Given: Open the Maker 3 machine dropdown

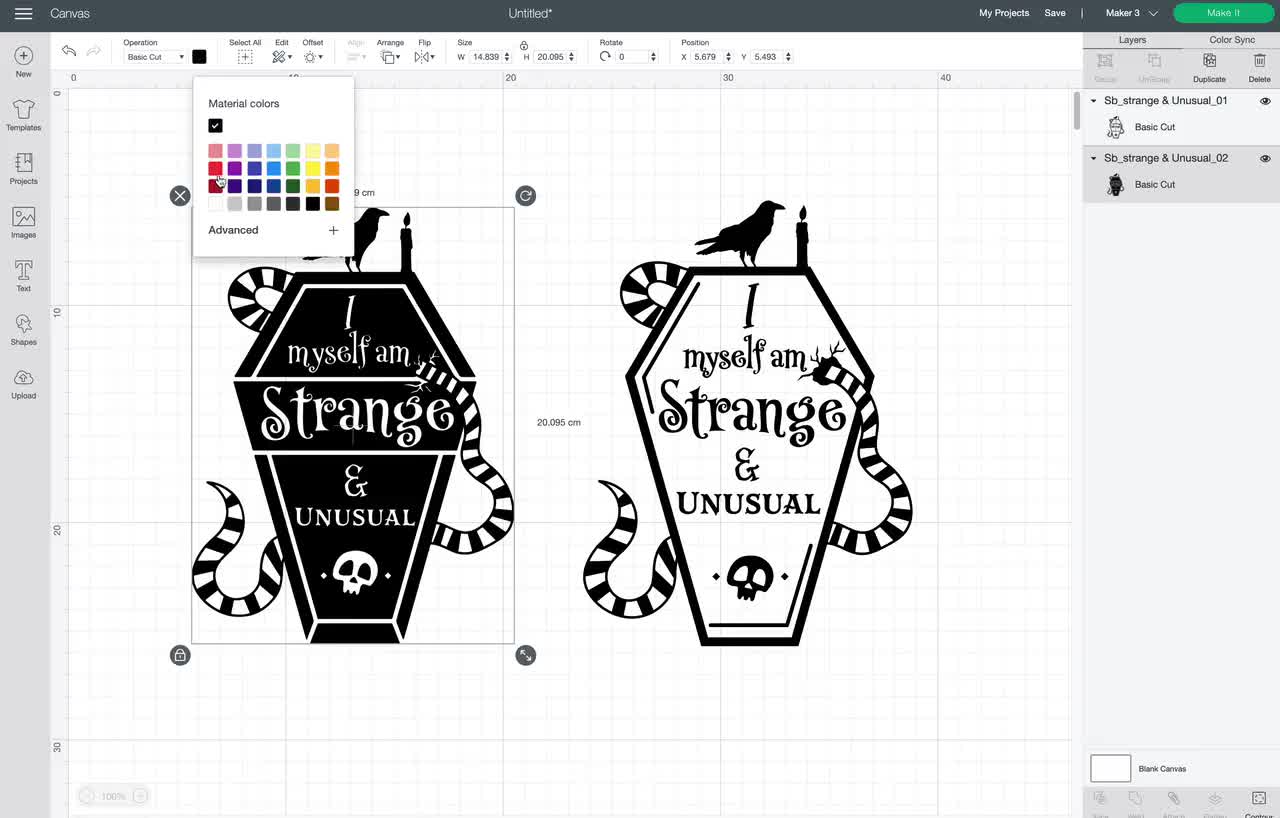Looking at the screenshot, I should [1131, 13].
